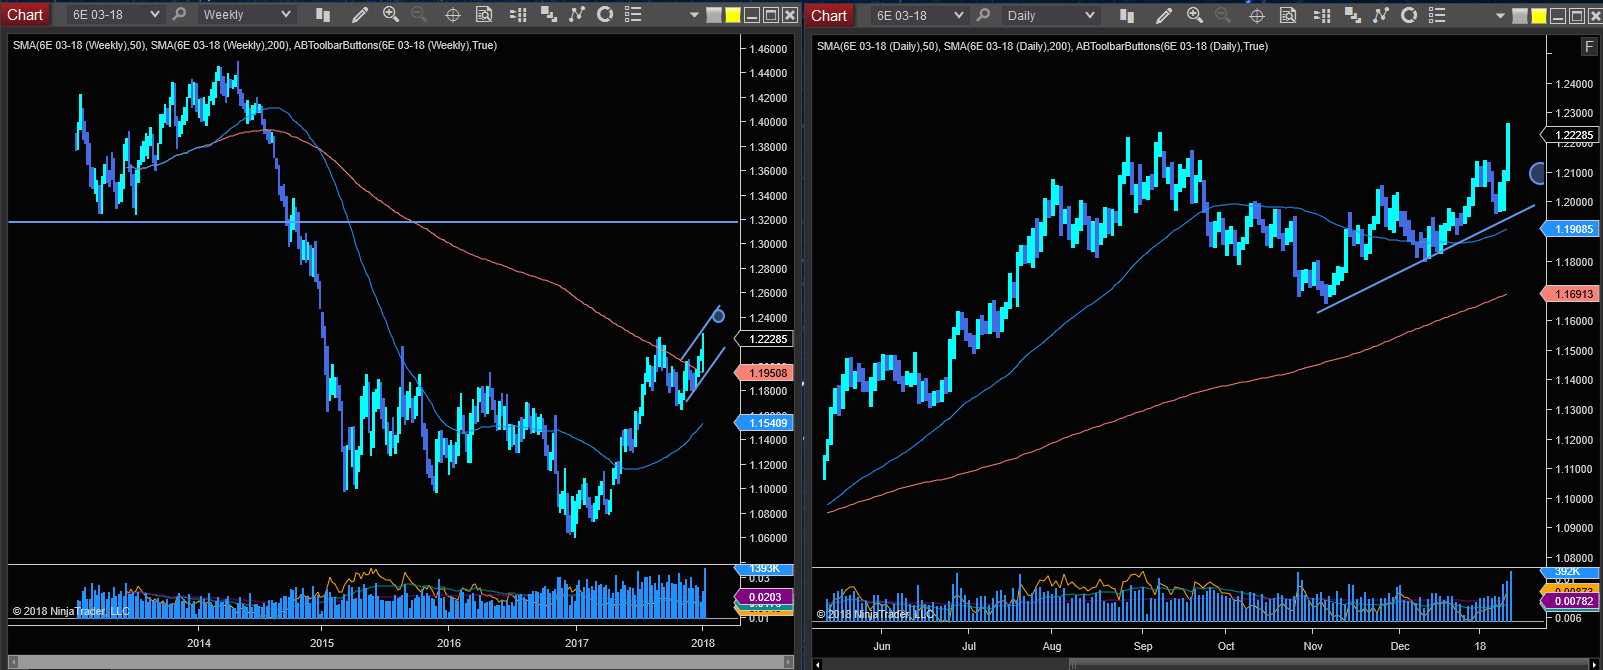Click Weekly chart horizontal scrollbar track
This screenshot has width=1603, height=670.
[x=400, y=662]
